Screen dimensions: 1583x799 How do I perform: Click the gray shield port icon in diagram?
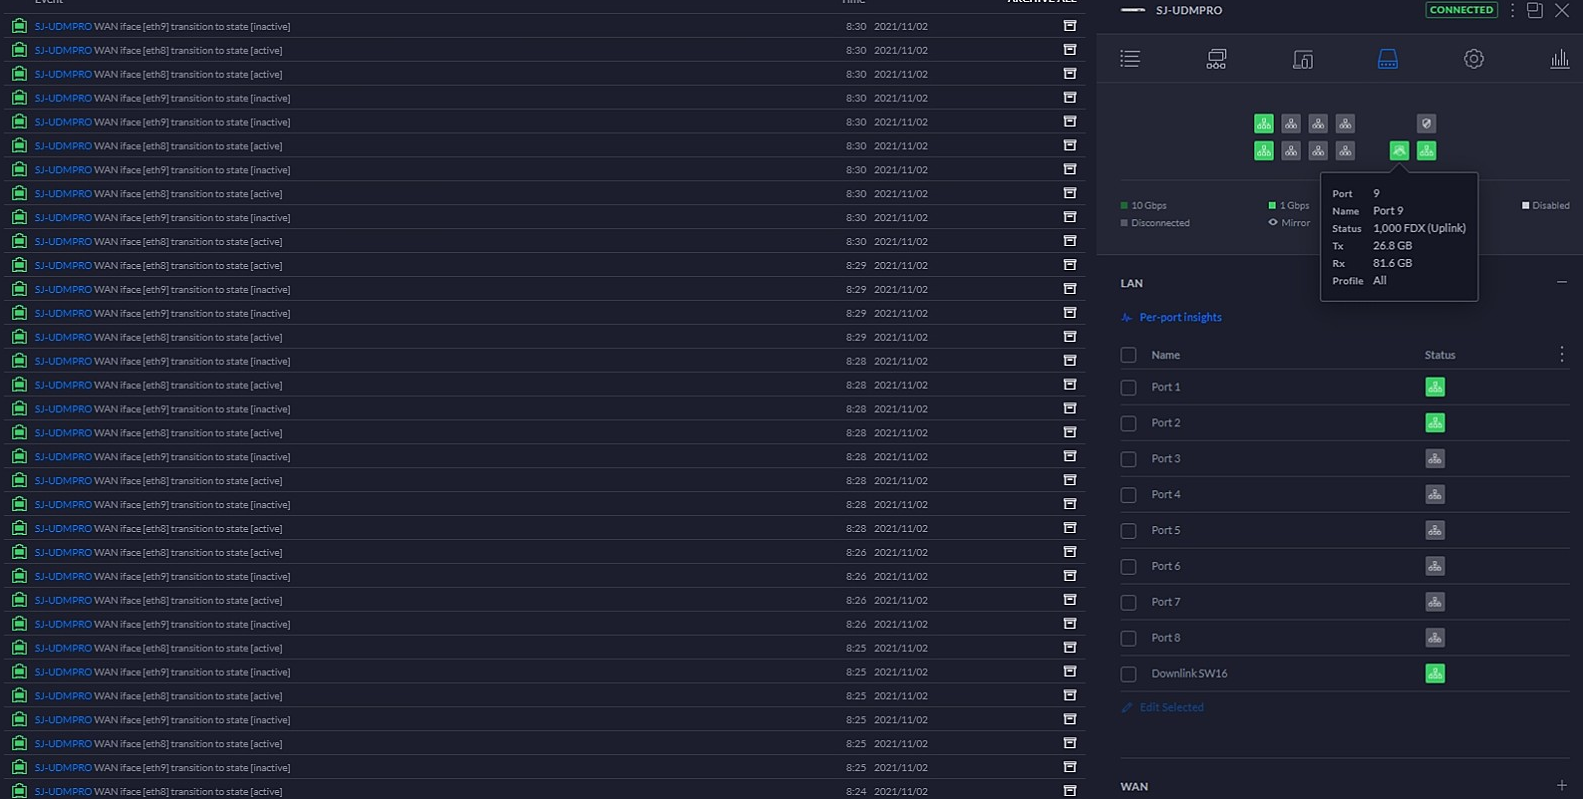tap(1426, 124)
